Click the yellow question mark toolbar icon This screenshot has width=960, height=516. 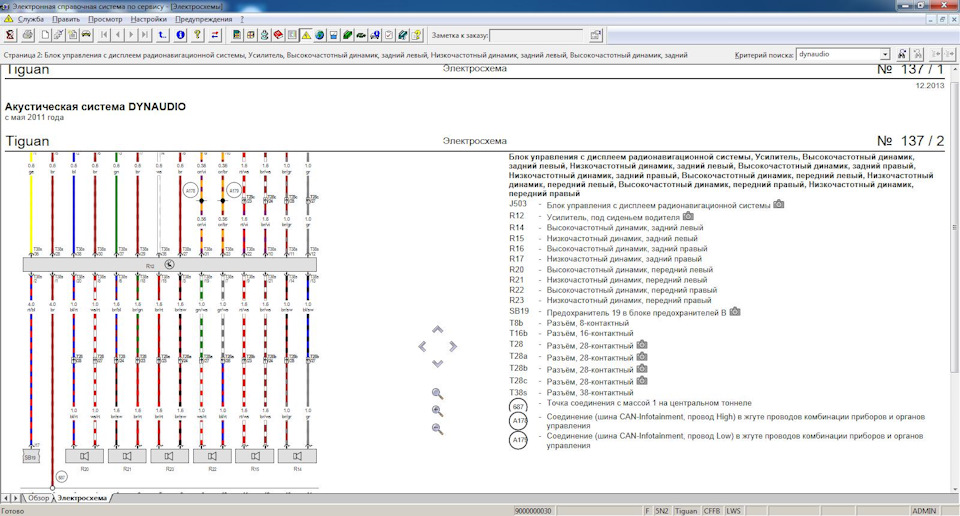point(197,35)
